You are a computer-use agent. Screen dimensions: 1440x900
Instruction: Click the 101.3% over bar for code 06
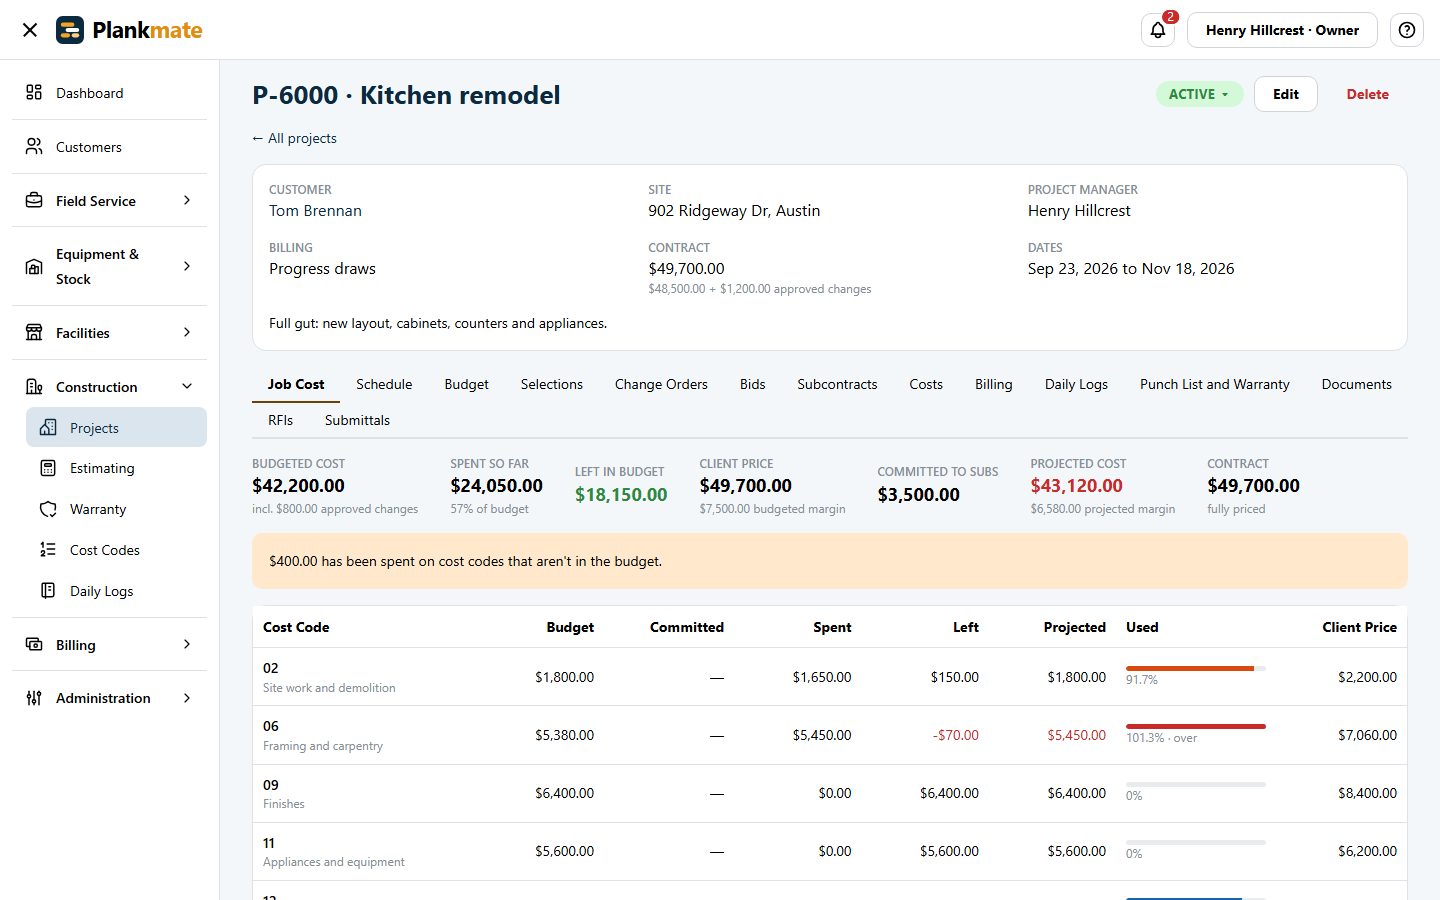tap(1196, 726)
